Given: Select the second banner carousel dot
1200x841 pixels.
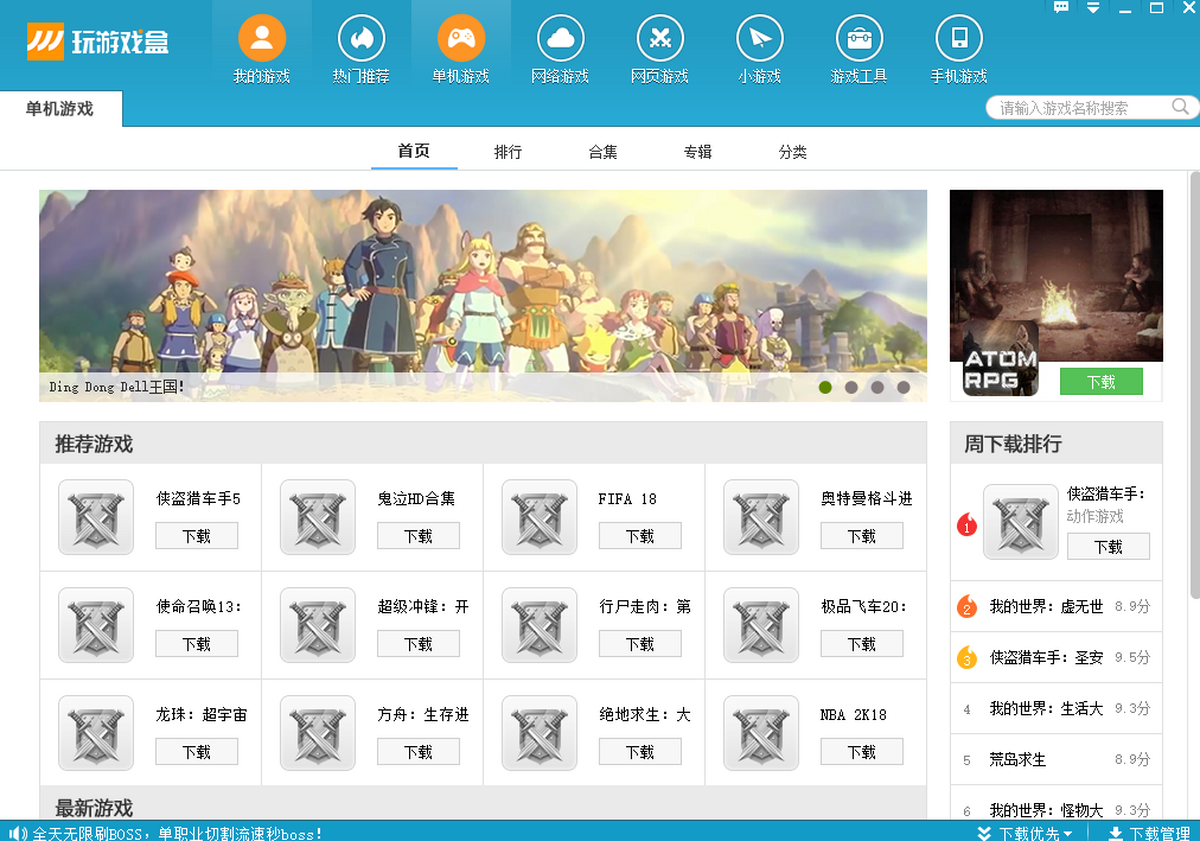Looking at the screenshot, I should click(851, 387).
